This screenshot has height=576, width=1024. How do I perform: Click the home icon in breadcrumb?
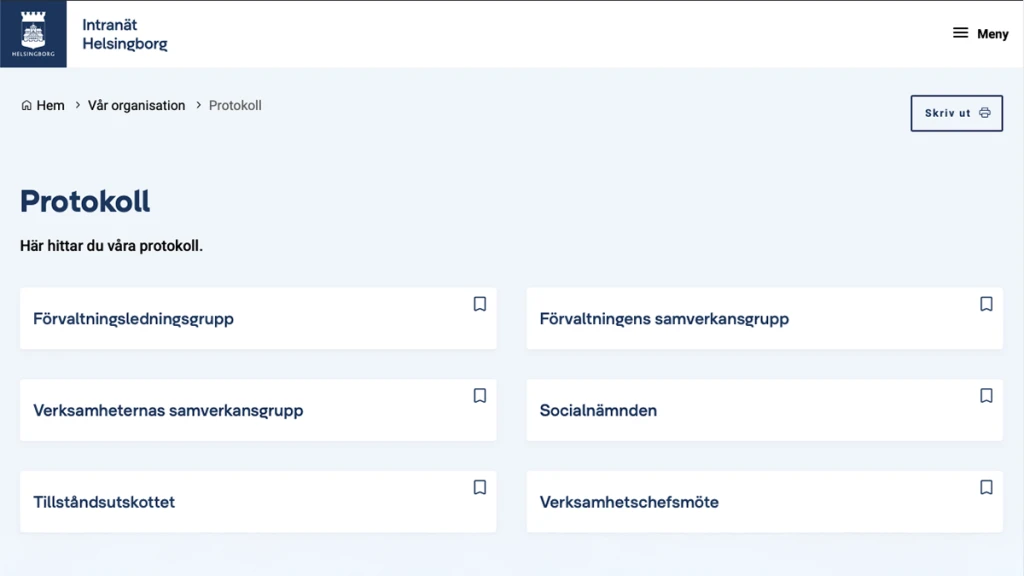coord(26,105)
